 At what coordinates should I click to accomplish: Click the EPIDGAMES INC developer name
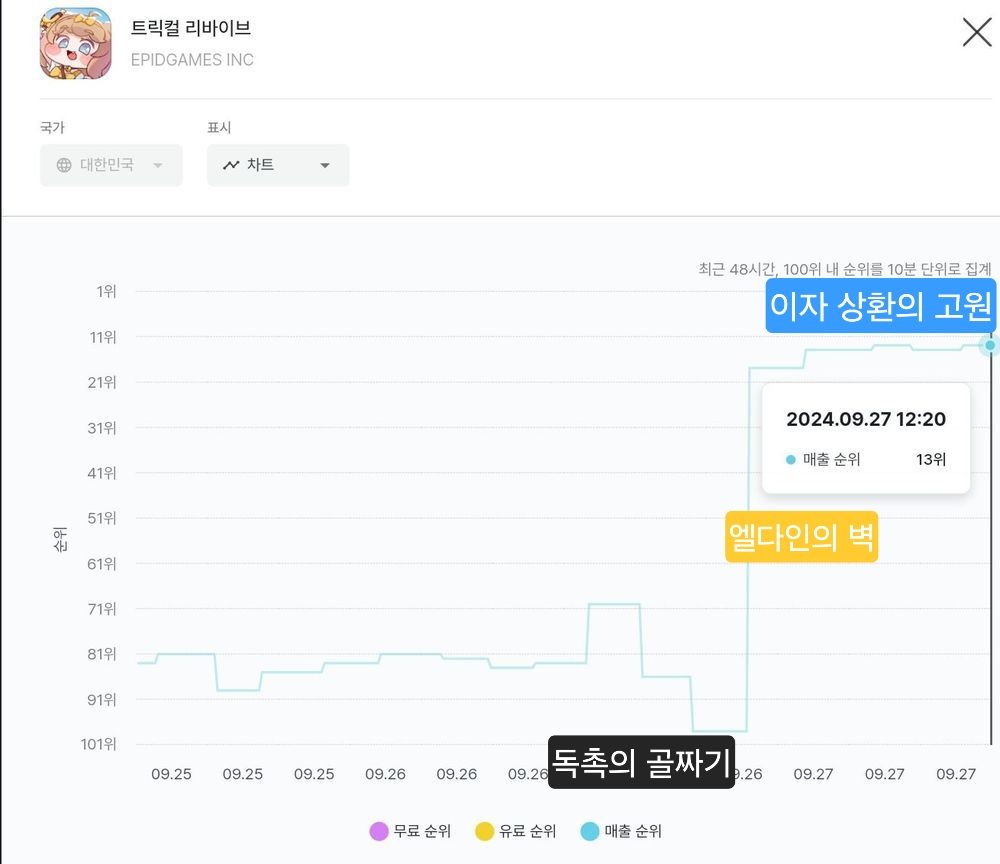[x=192, y=60]
